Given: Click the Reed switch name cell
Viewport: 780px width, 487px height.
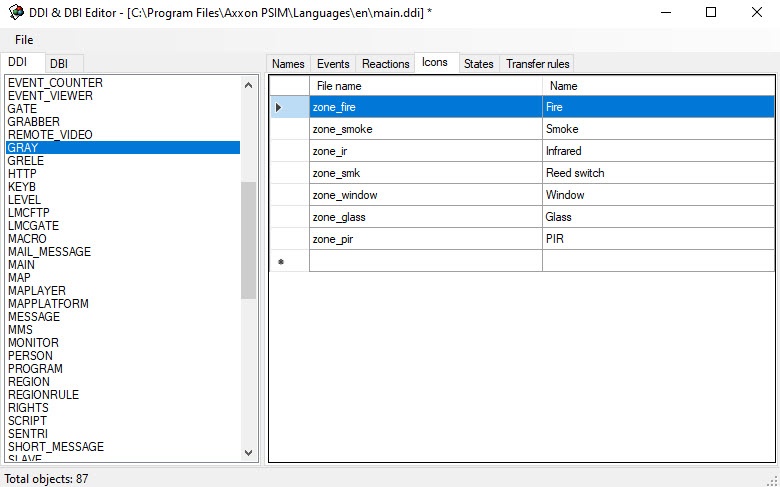Looking at the screenshot, I should point(659,173).
